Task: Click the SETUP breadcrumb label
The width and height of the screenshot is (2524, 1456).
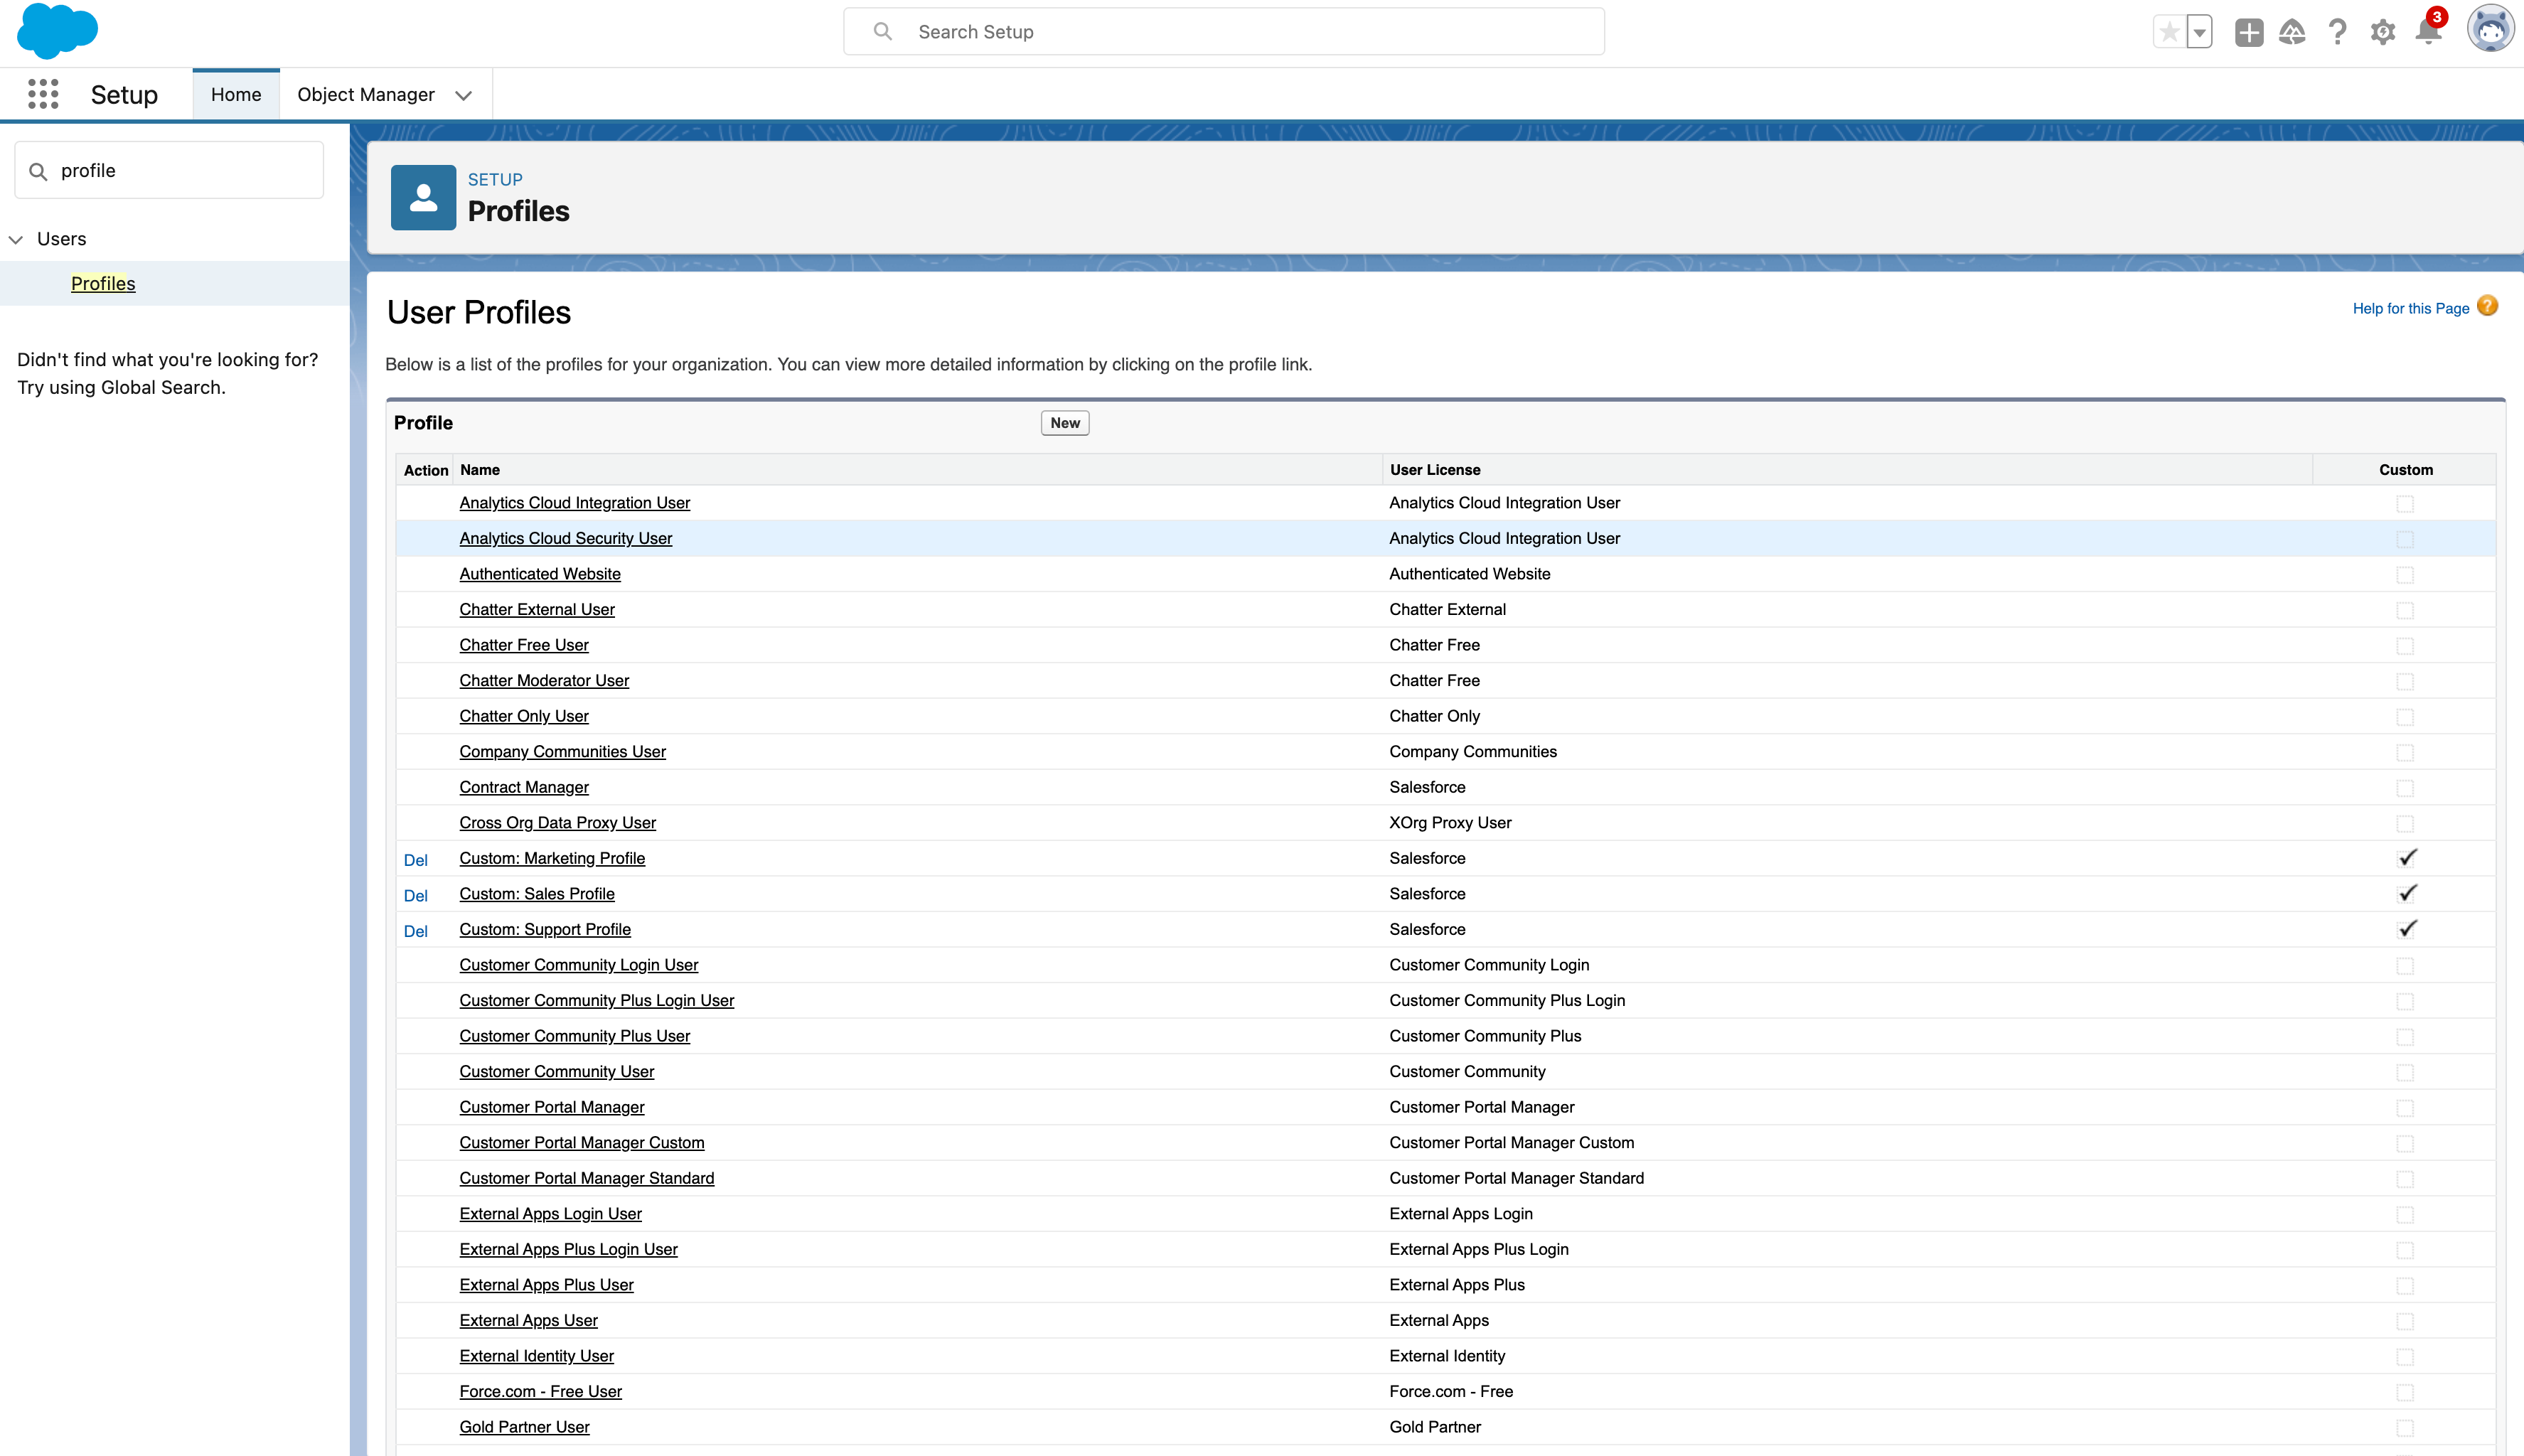Action: tap(495, 180)
